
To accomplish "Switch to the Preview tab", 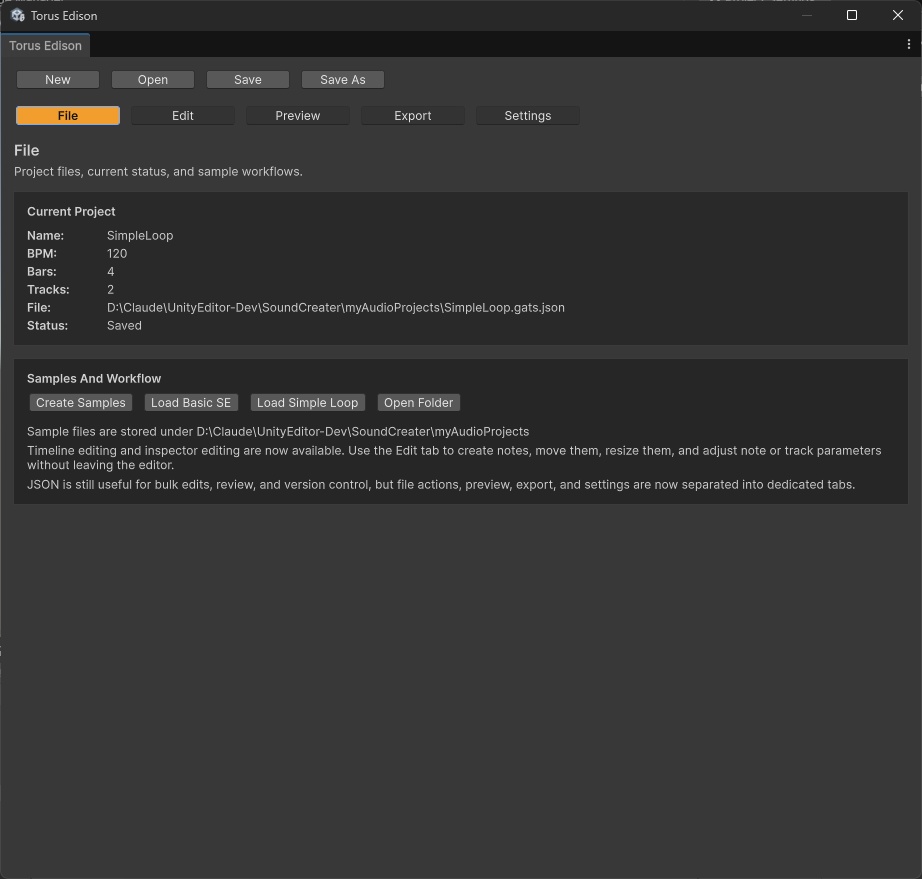I will click(x=298, y=116).
